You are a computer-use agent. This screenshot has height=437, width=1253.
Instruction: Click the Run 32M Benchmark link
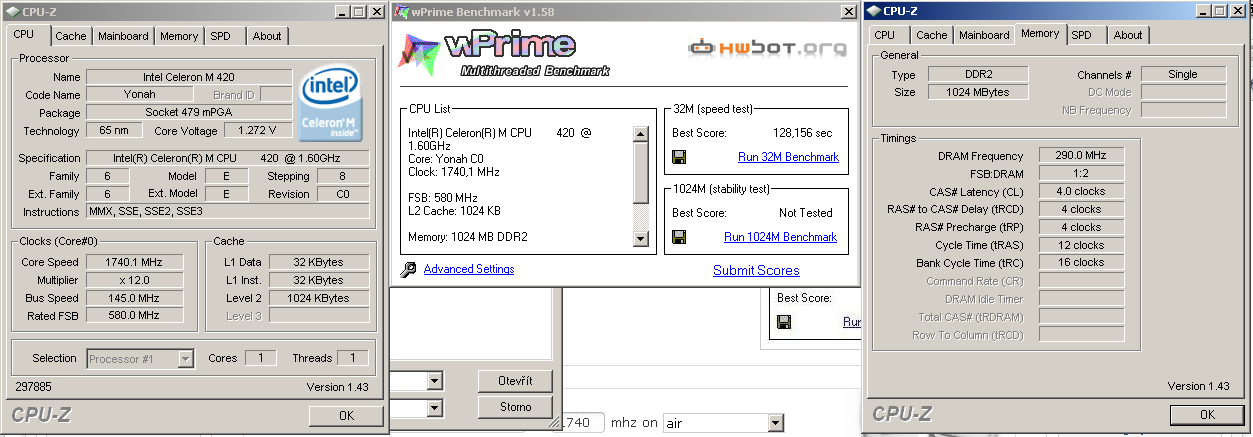coord(788,157)
